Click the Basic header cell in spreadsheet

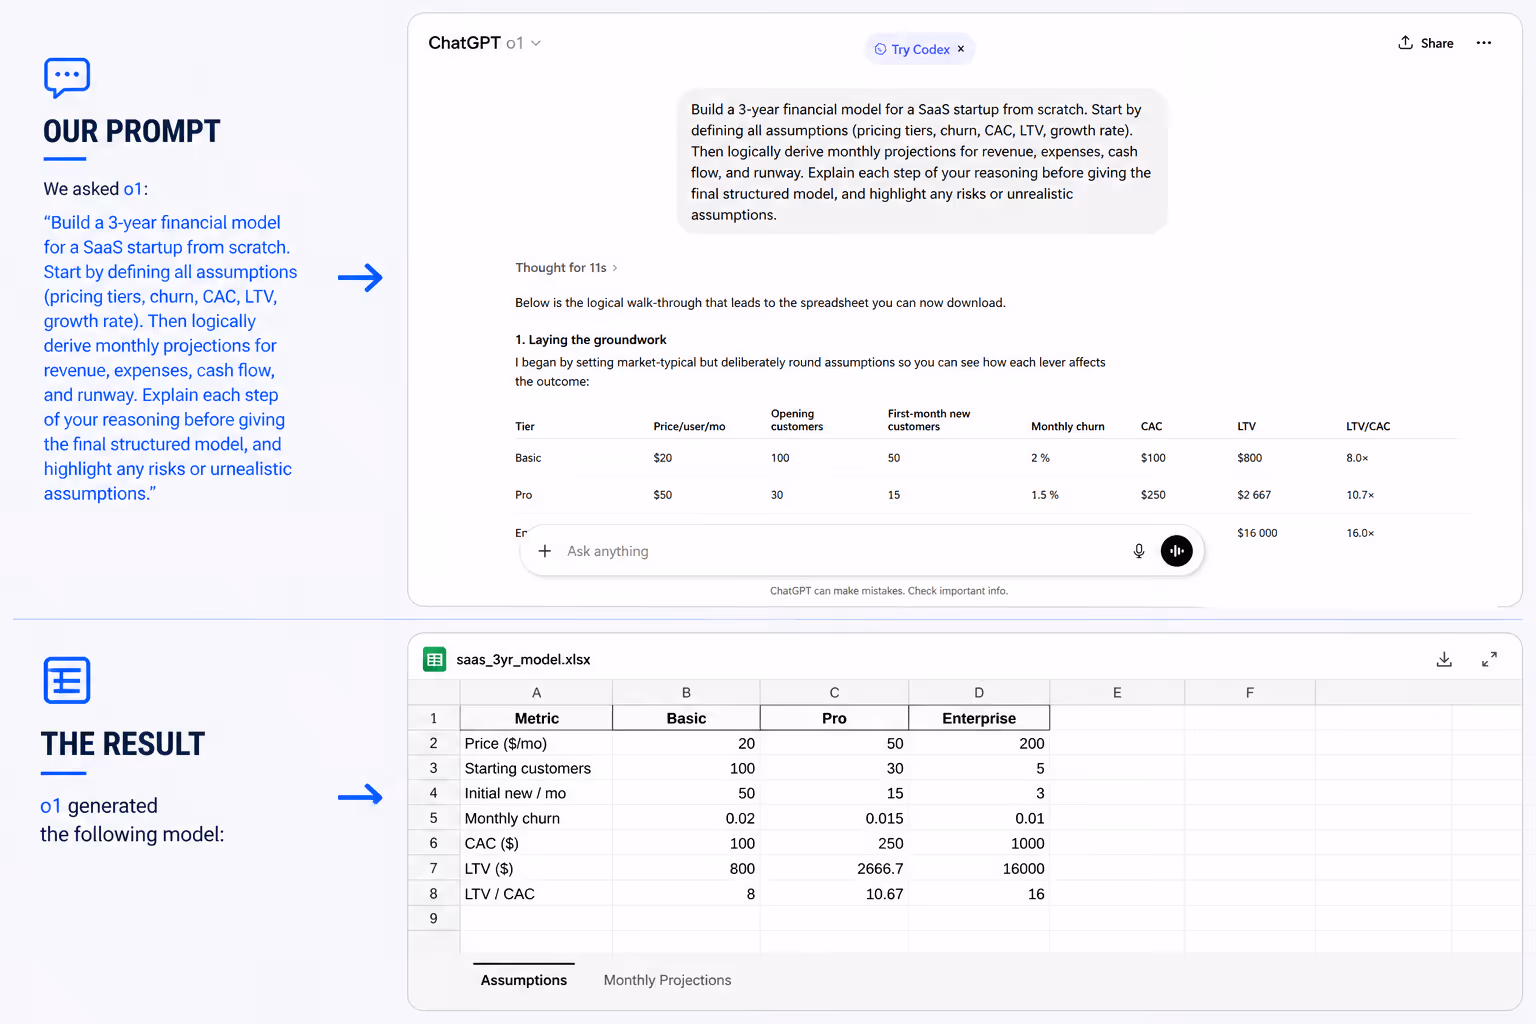coord(686,718)
